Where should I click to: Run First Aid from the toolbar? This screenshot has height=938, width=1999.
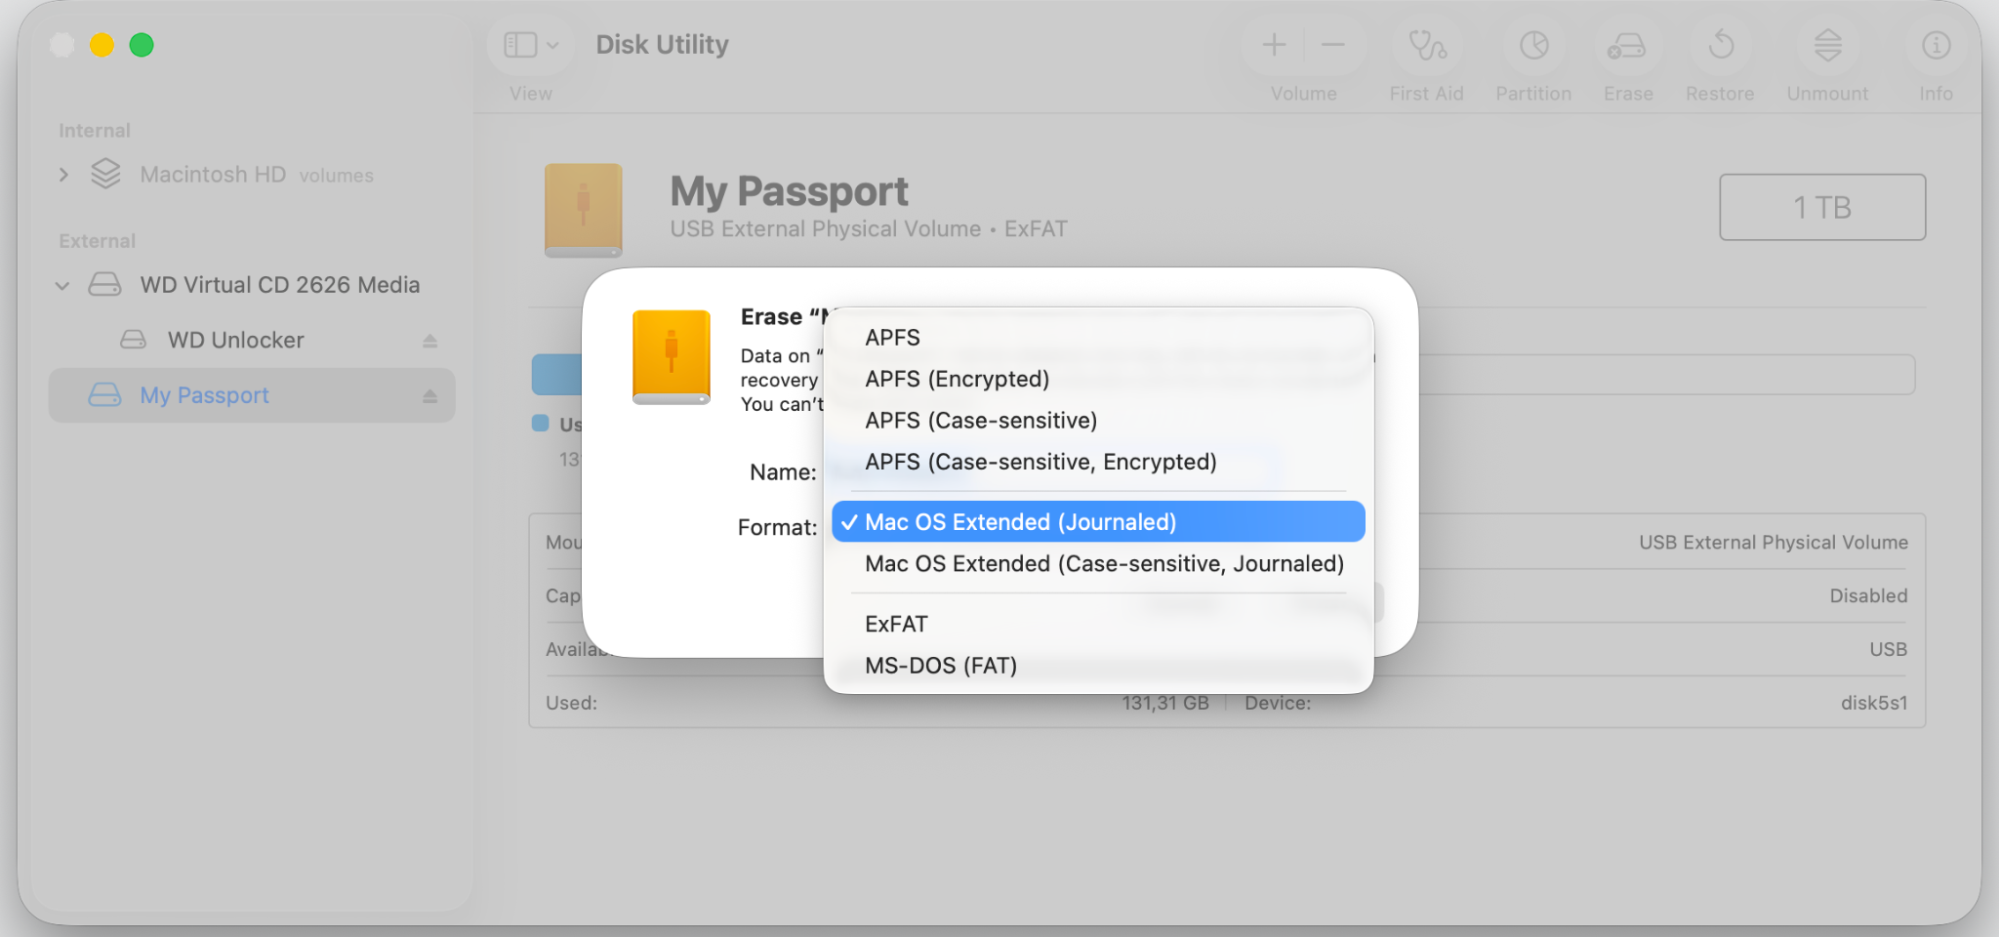(x=1427, y=45)
